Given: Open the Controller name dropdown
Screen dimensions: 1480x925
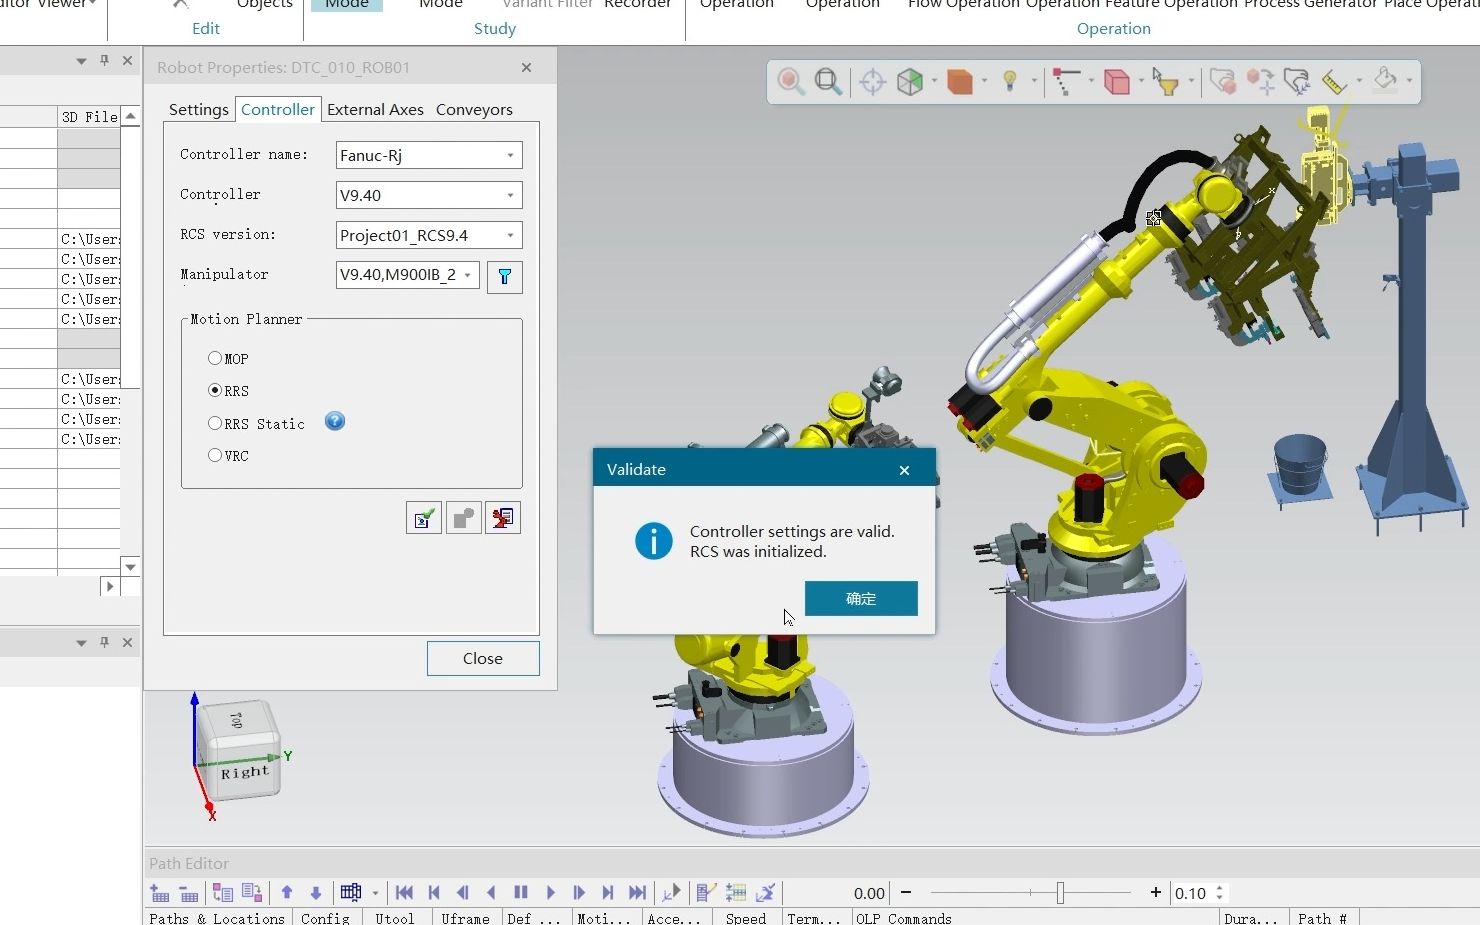Looking at the screenshot, I should [510, 155].
